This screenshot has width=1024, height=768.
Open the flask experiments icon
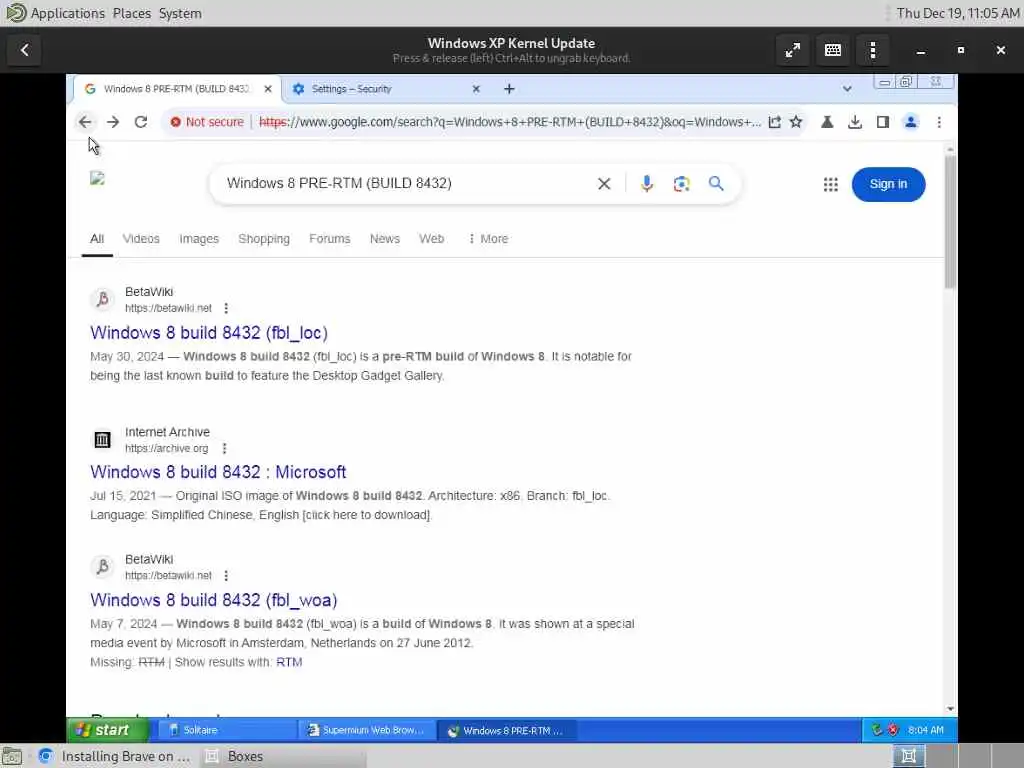point(827,122)
